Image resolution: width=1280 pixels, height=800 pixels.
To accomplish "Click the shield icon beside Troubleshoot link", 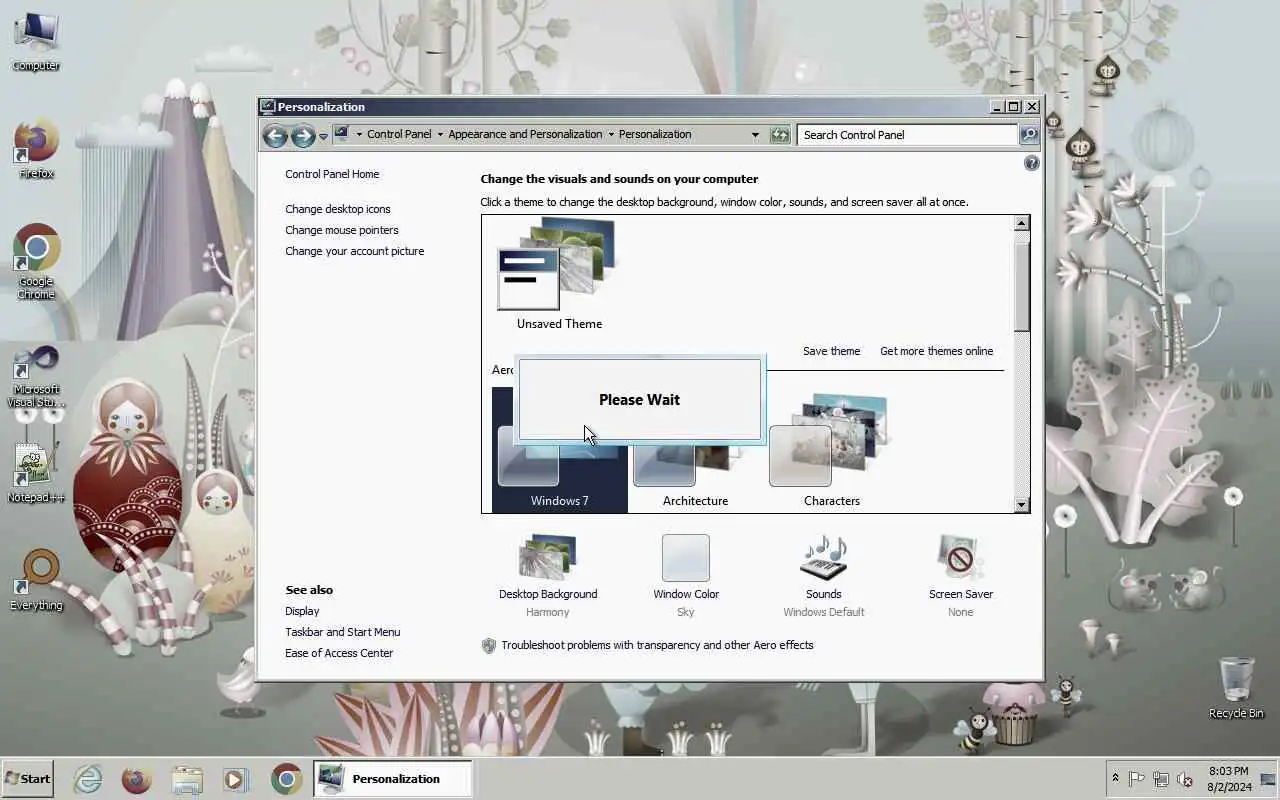I will (489, 646).
